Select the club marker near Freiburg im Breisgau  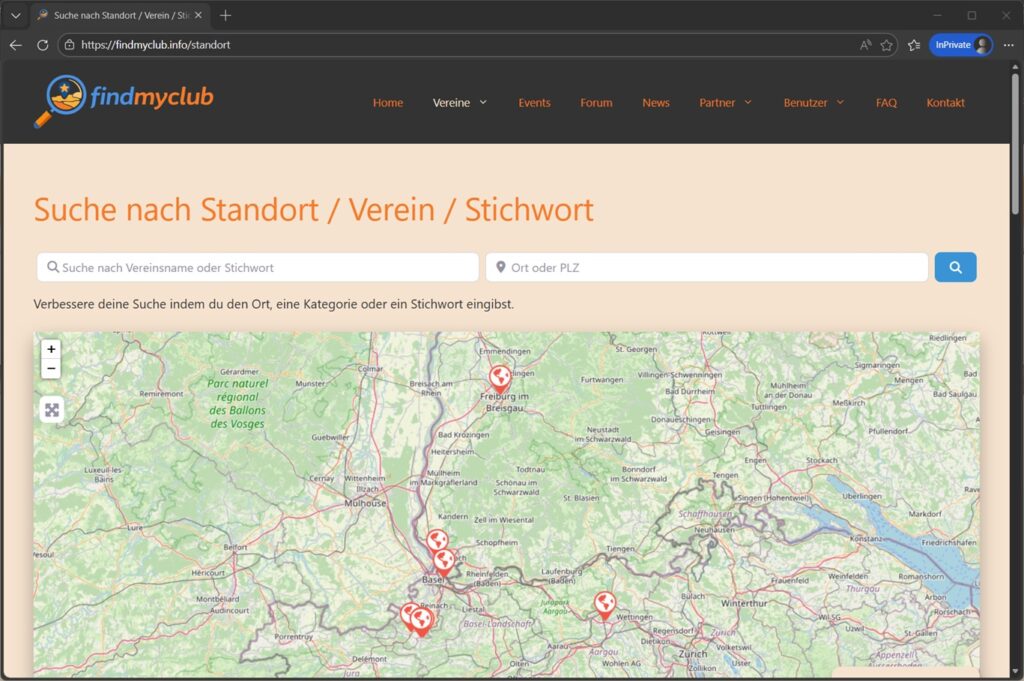tap(499, 377)
